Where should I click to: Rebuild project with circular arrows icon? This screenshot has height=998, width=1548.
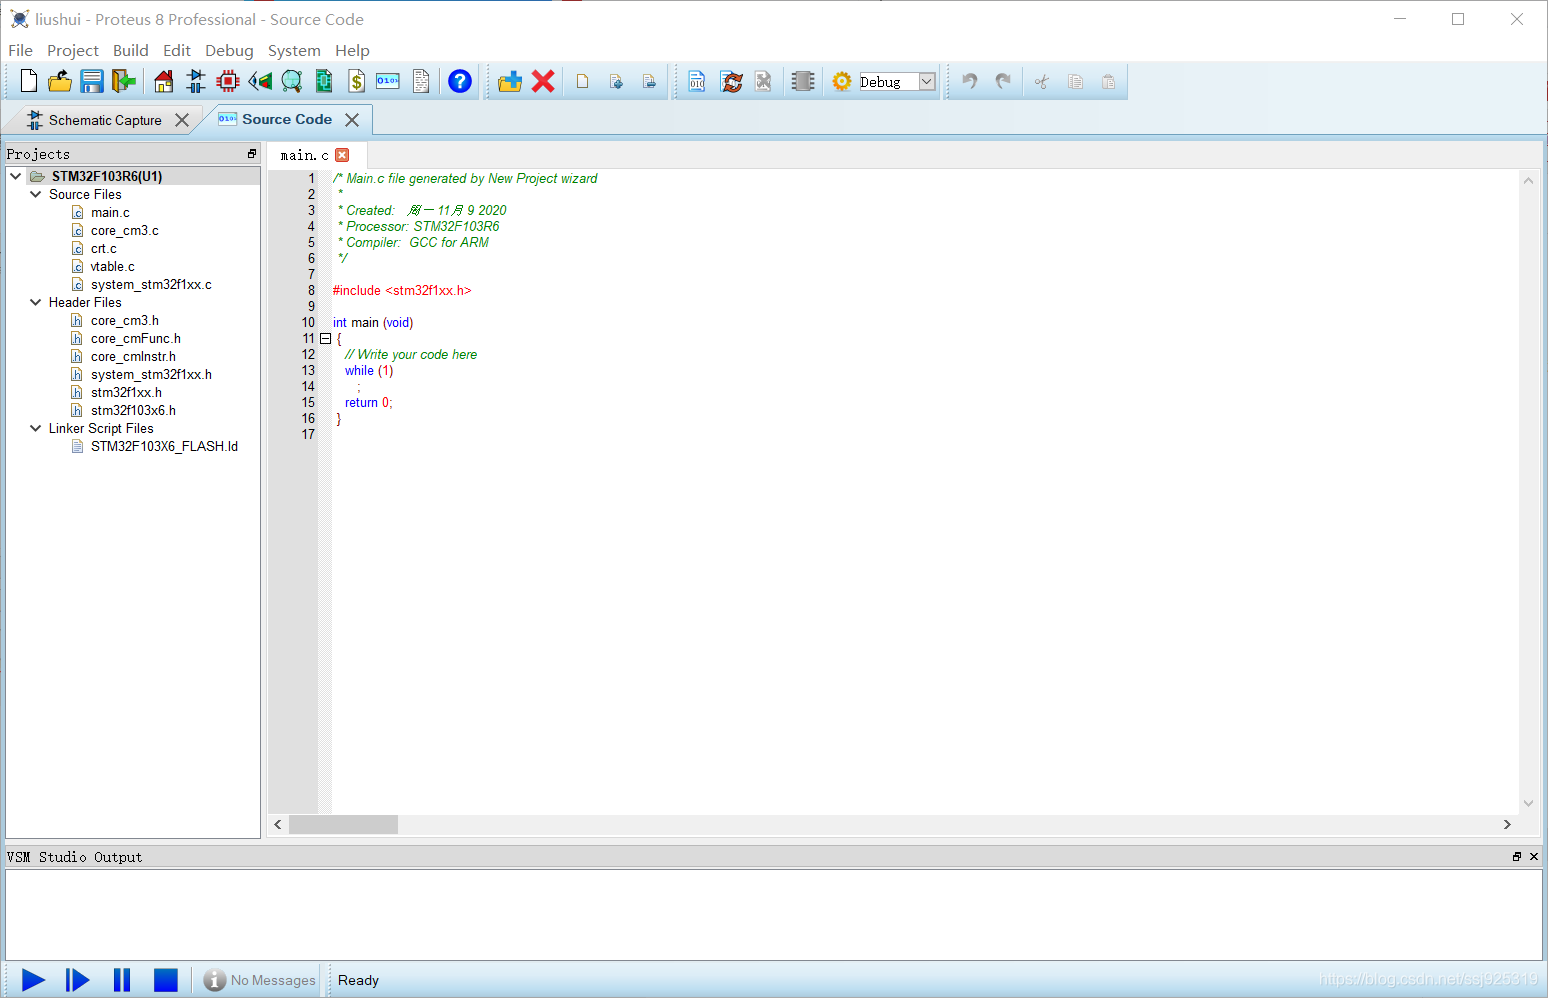[732, 81]
